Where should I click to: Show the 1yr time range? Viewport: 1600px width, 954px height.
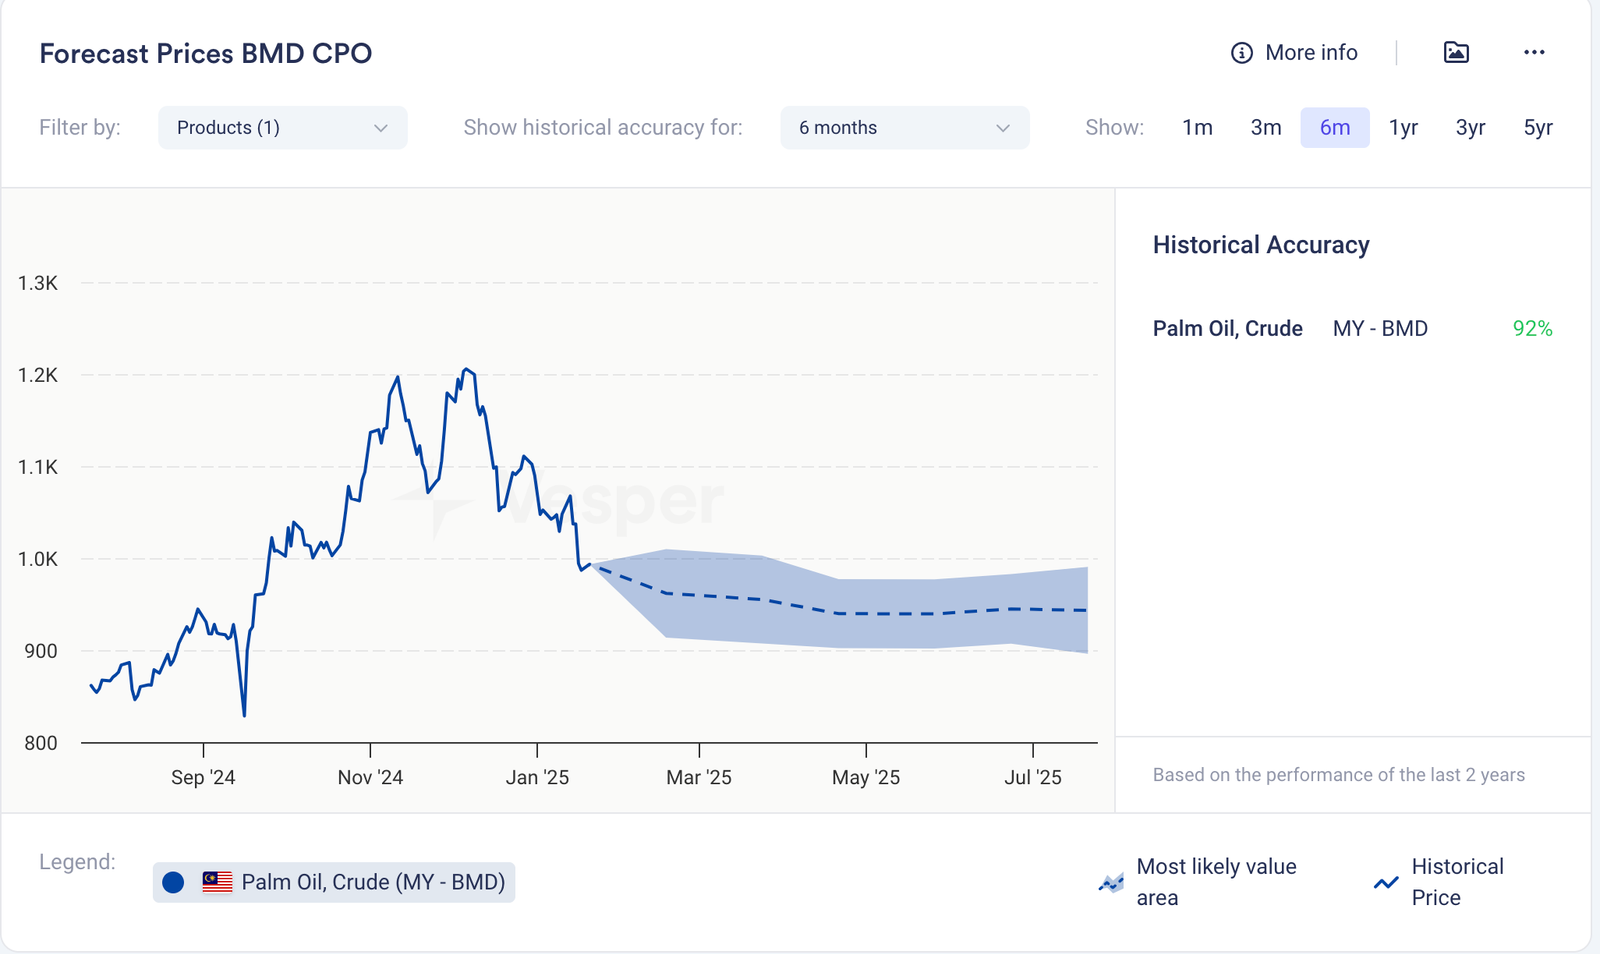(1403, 128)
